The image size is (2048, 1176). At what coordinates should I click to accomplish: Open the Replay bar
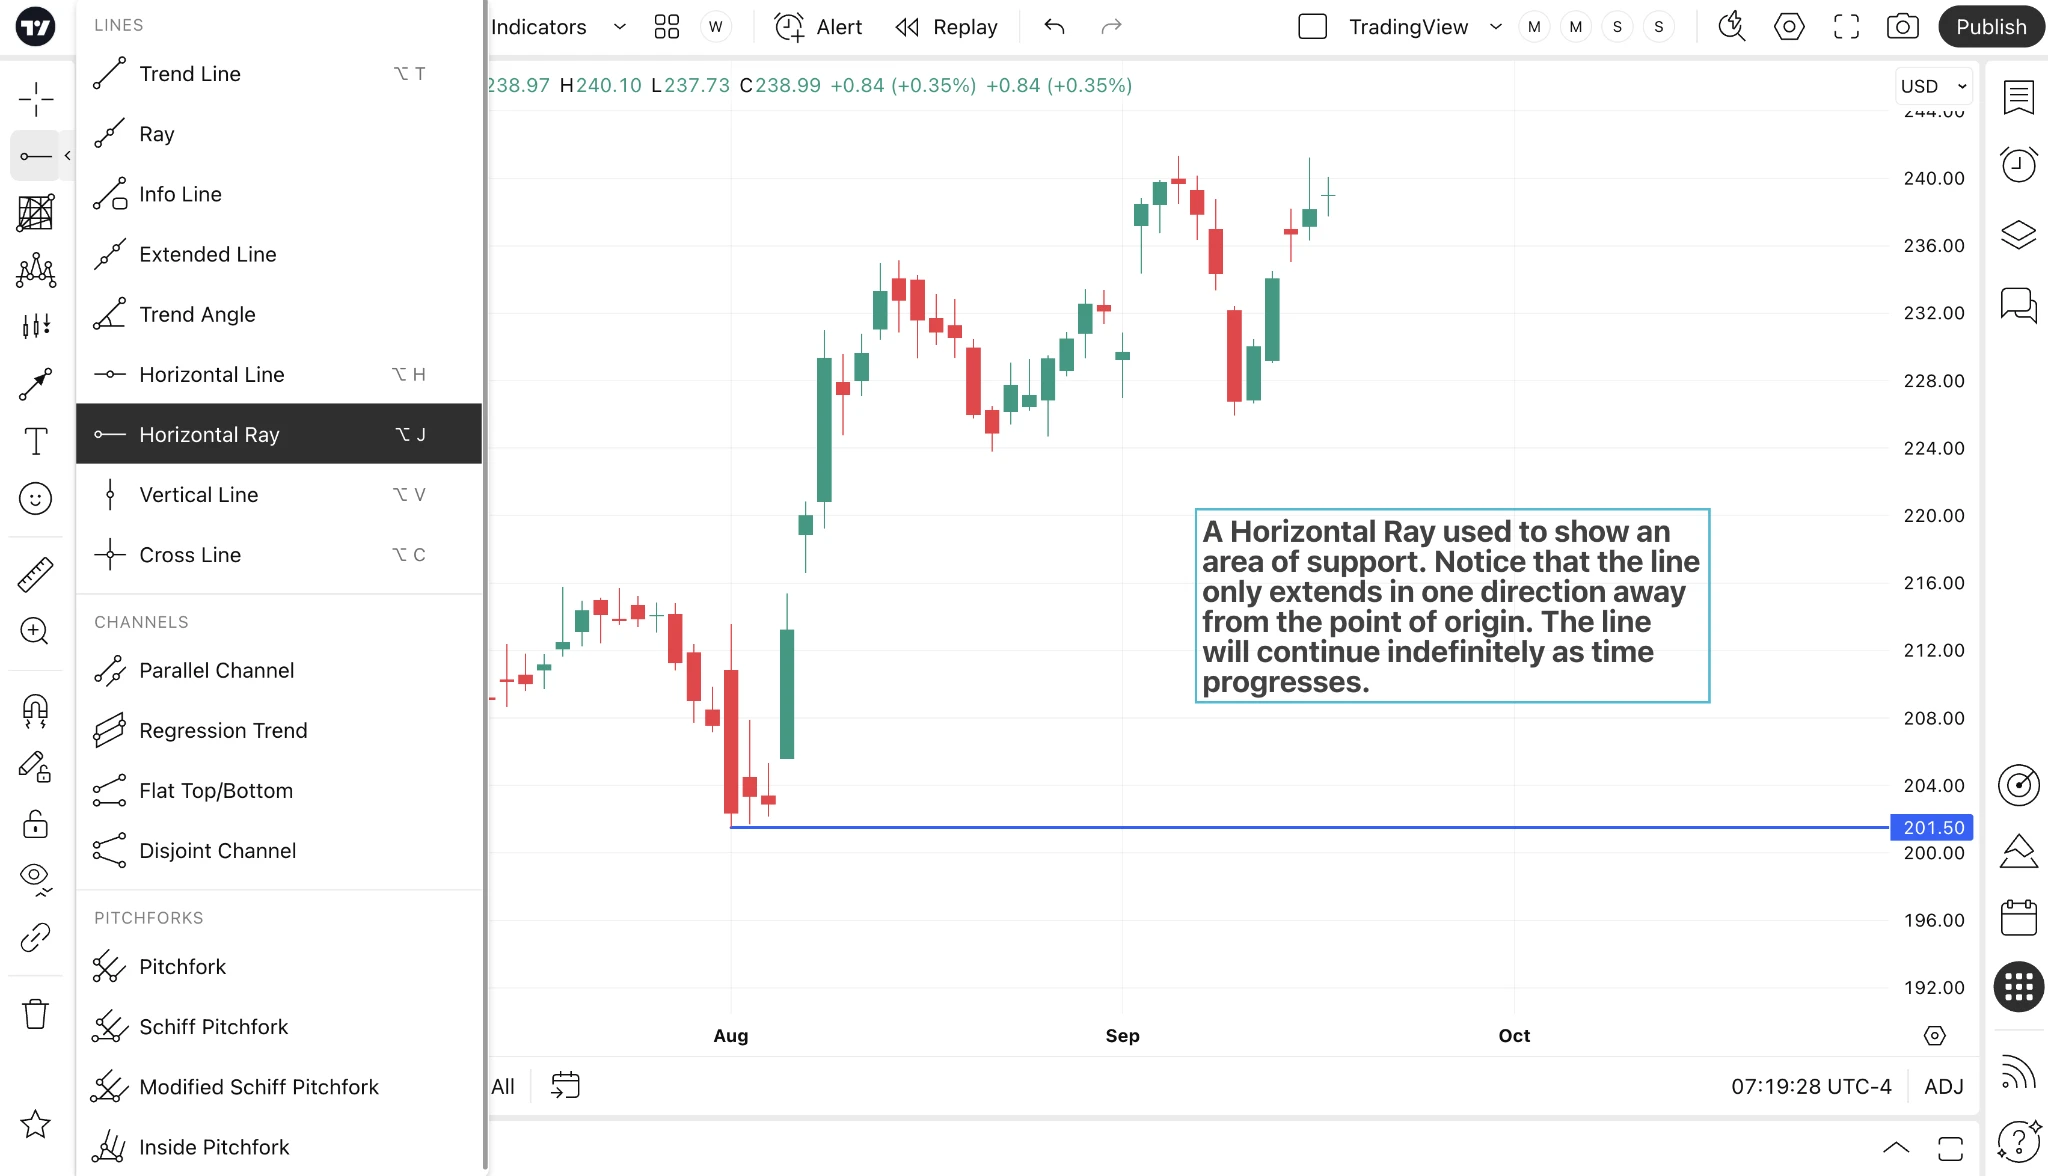(947, 27)
